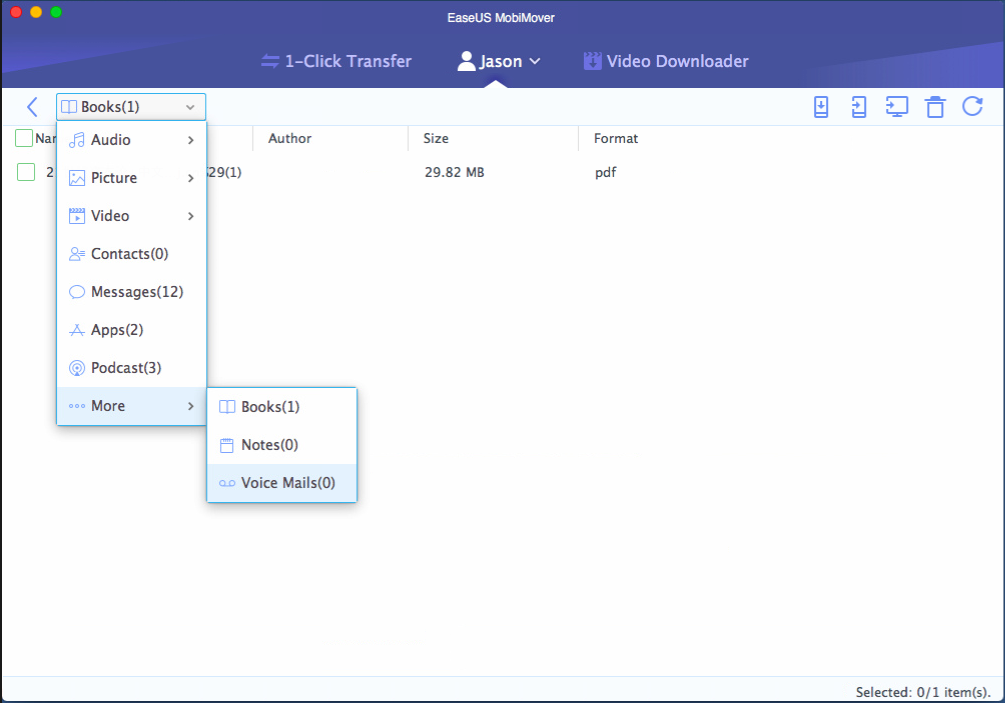Select Notes(0) in the submenu

click(x=282, y=445)
